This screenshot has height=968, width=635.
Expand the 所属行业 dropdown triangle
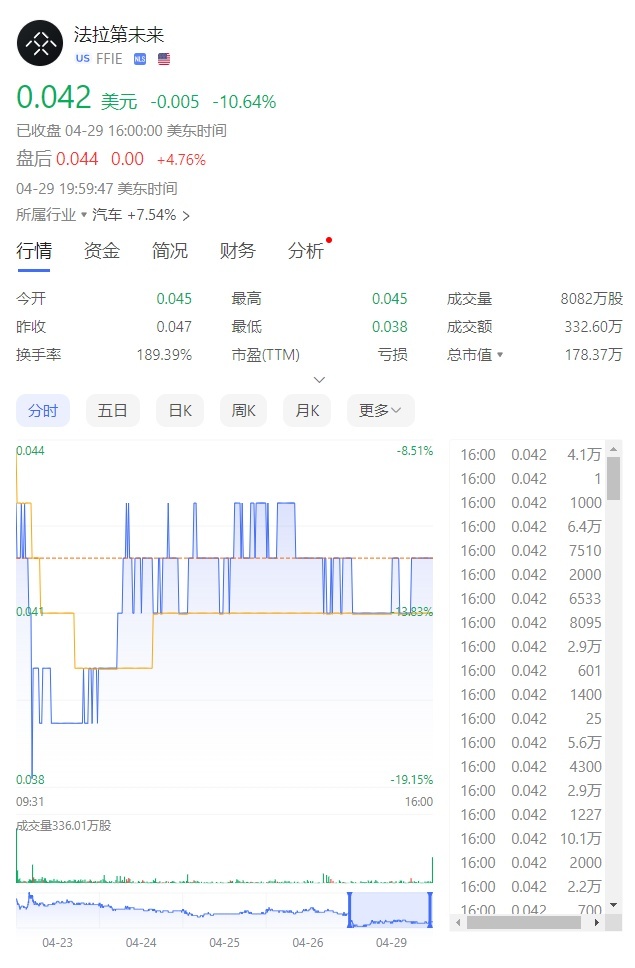click(84, 215)
